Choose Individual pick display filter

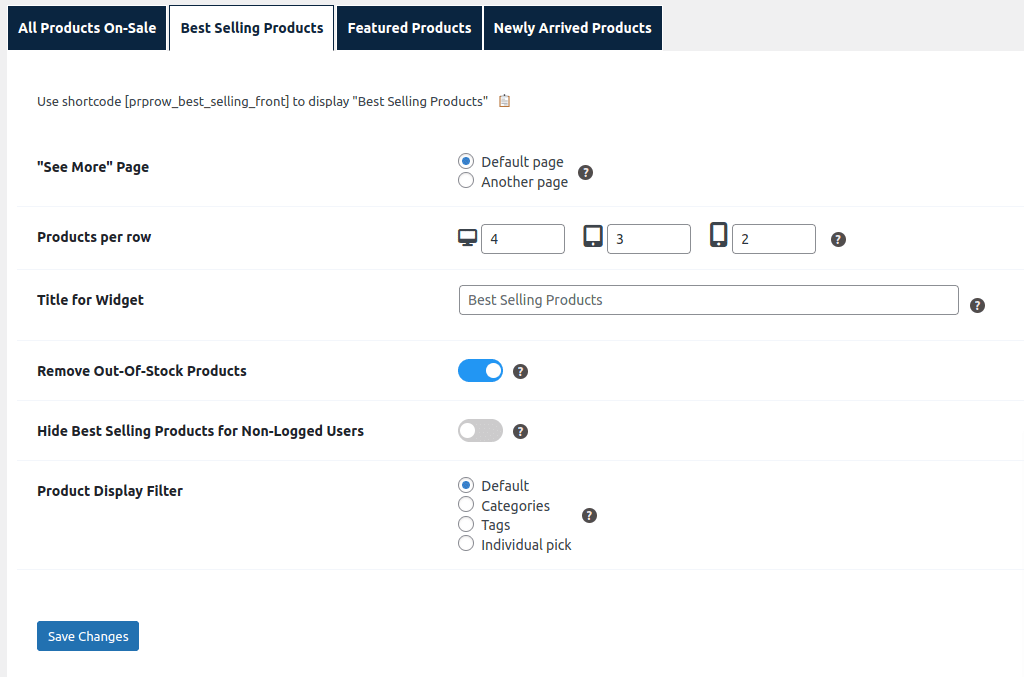[x=465, y=543]
